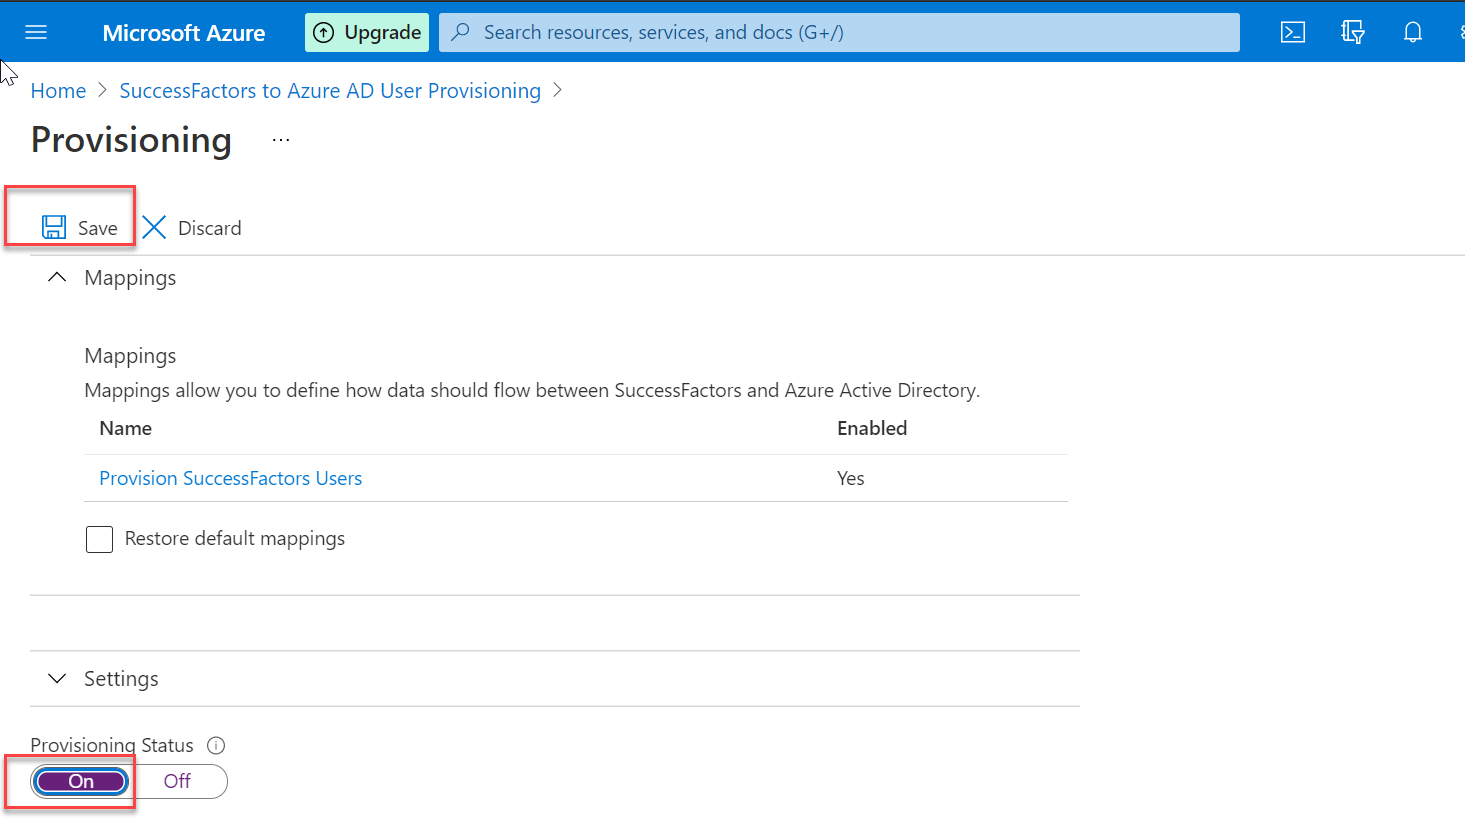
Task: Click the Upgrade button
Action: [x=366, y=31]
